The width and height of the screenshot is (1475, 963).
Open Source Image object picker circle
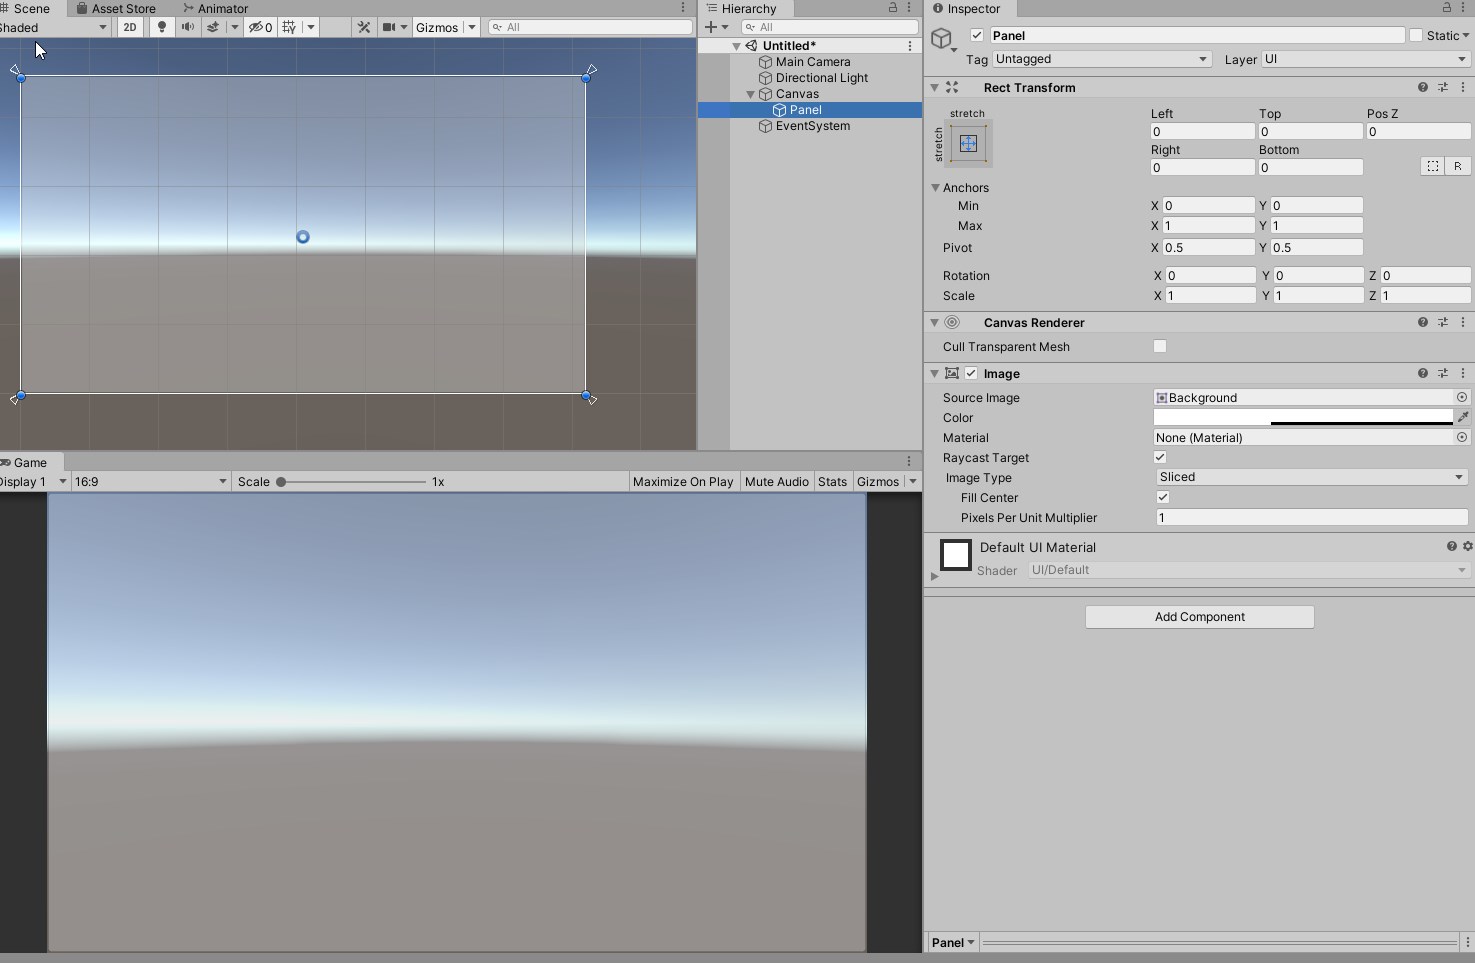coord(1462,397)
